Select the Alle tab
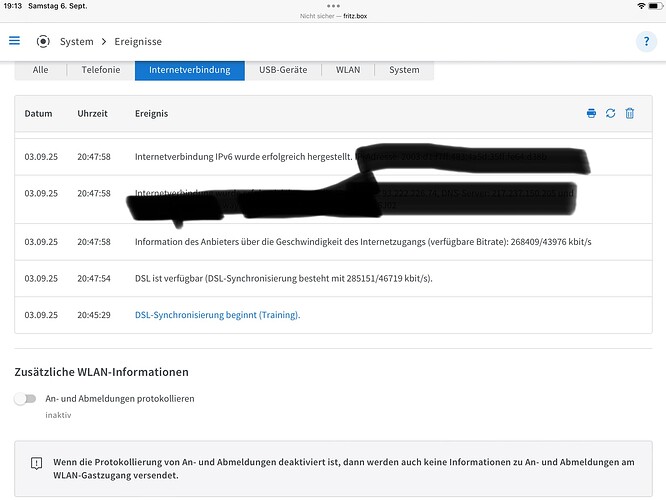The height and width of the screenshot is (500, 666). coord(40,70)
